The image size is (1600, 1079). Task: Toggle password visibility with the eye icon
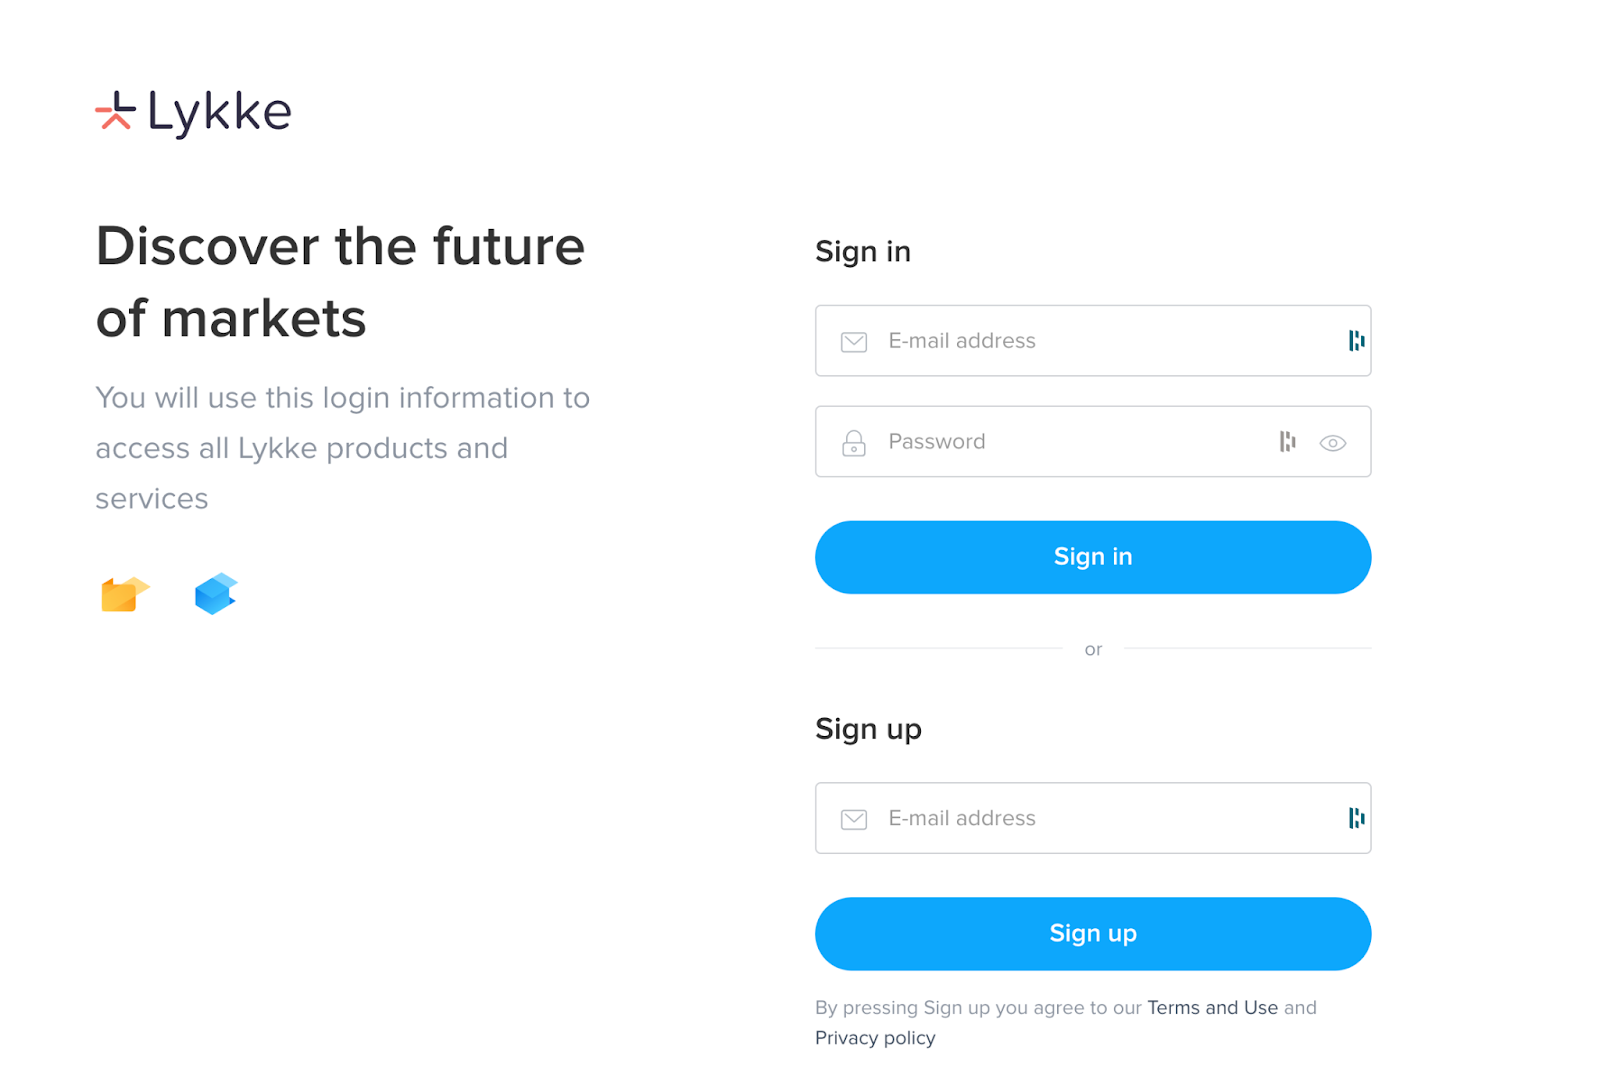(1332, 443)
